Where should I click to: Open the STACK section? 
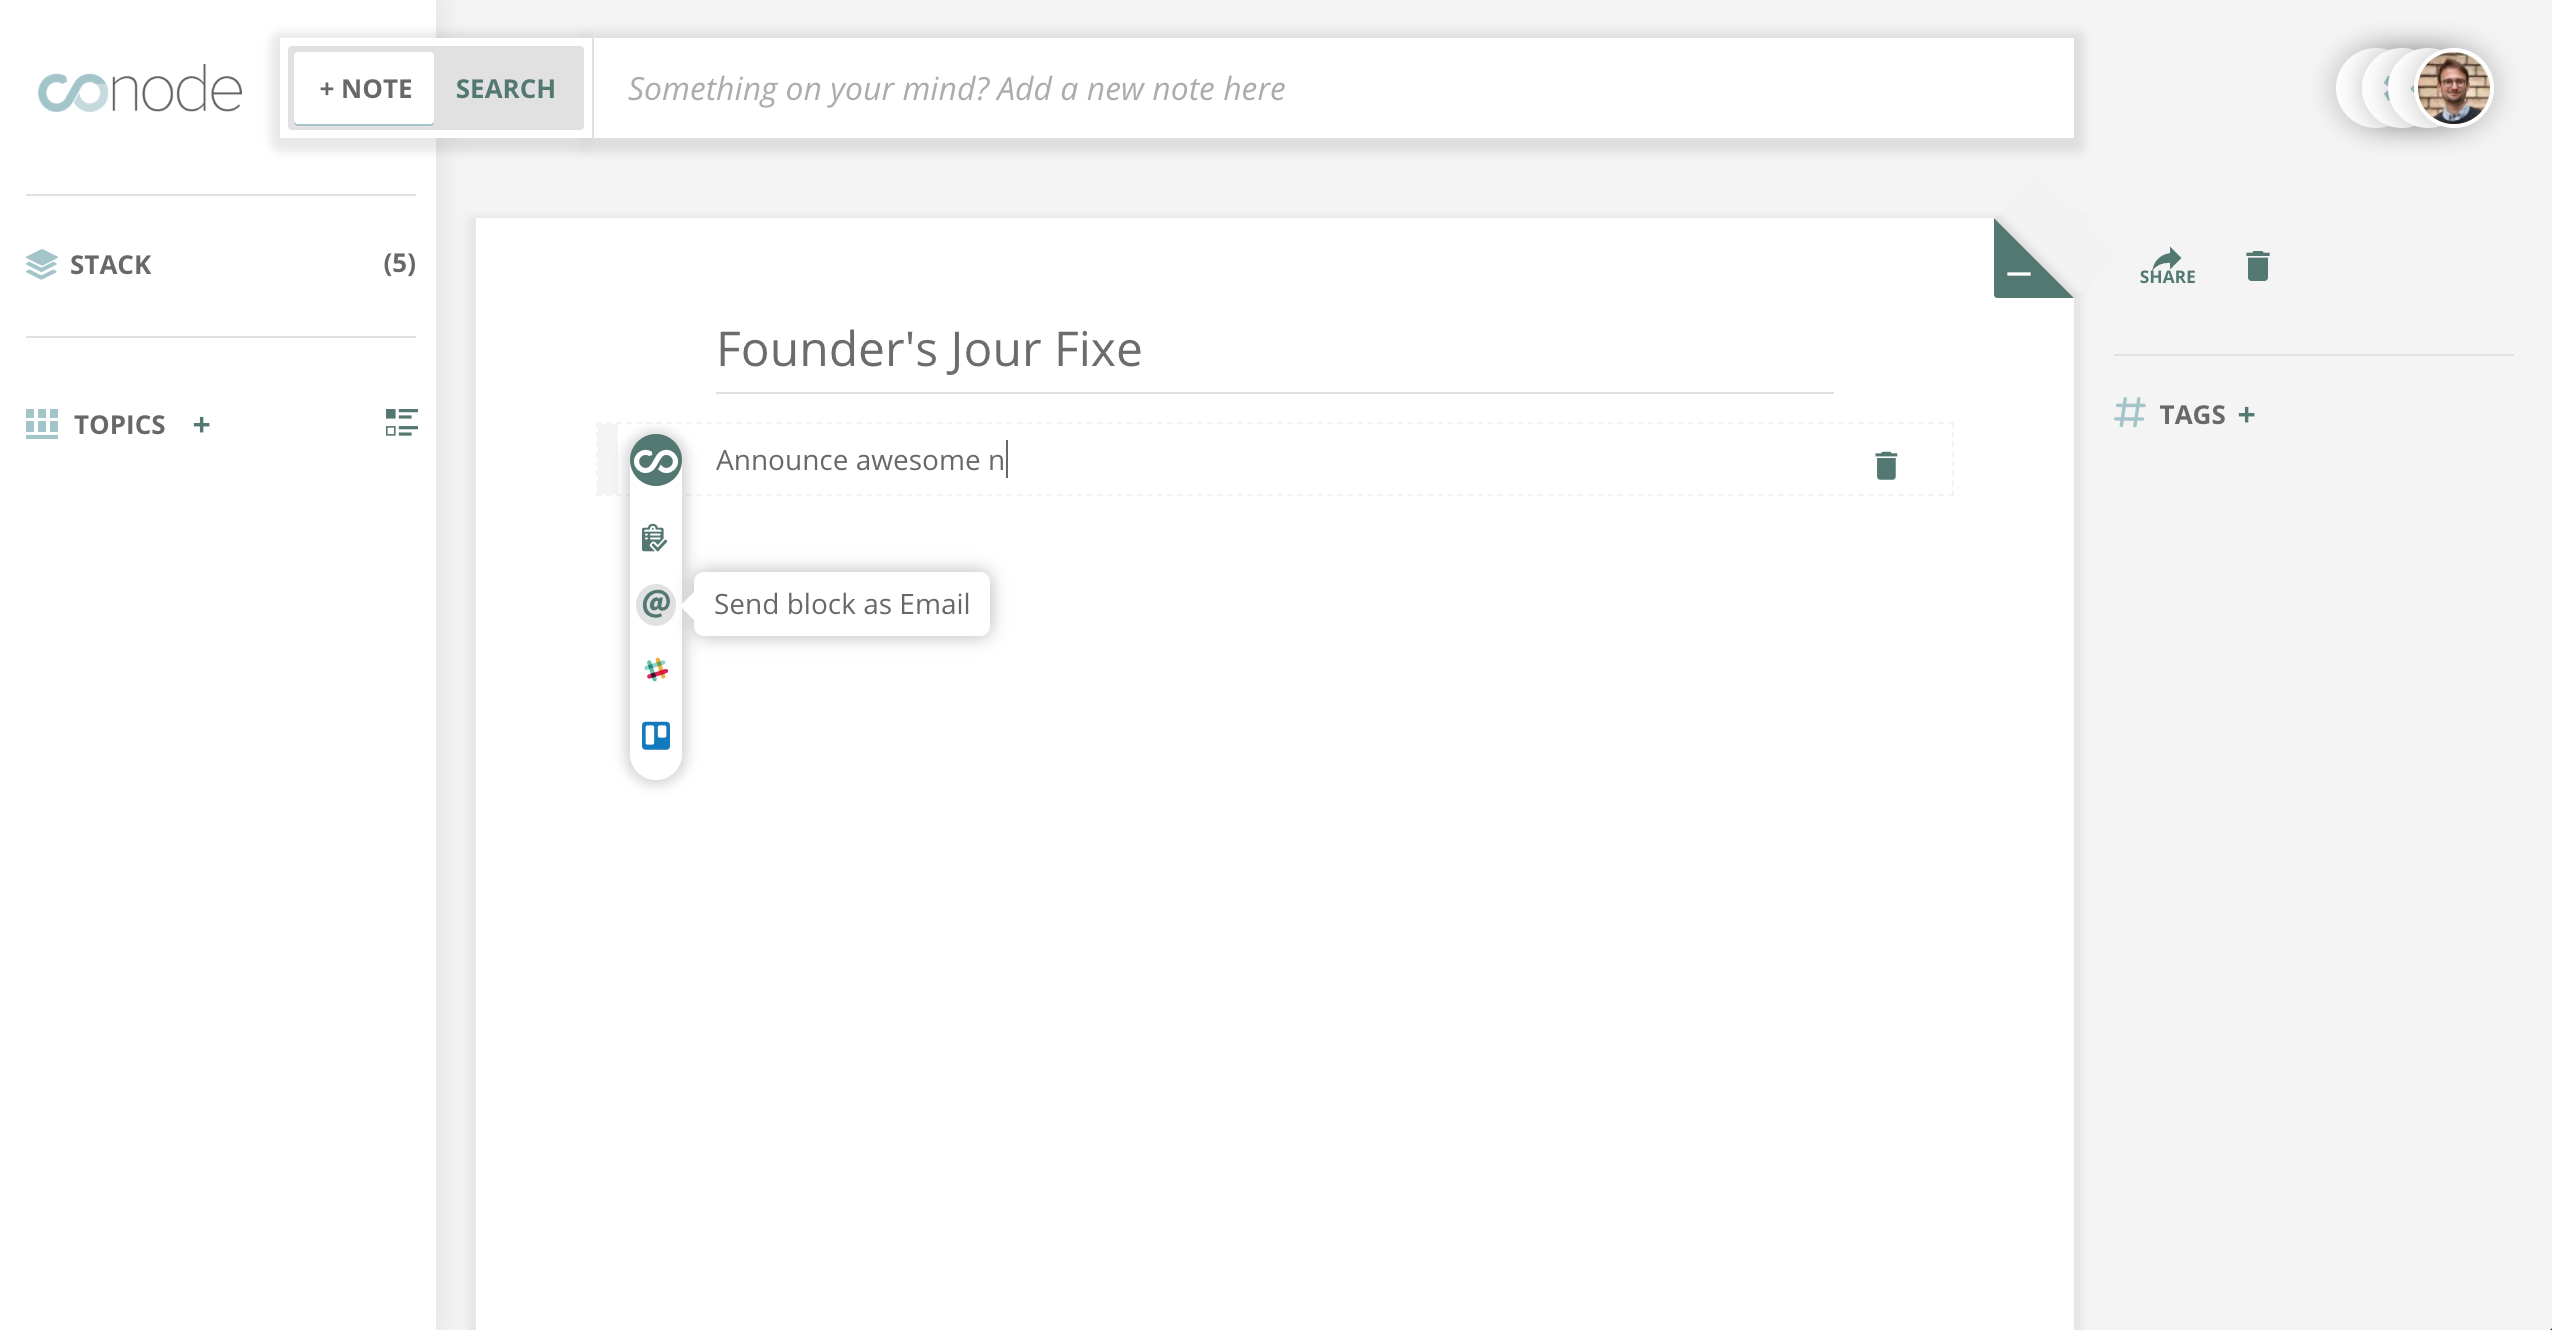[111, 265]
